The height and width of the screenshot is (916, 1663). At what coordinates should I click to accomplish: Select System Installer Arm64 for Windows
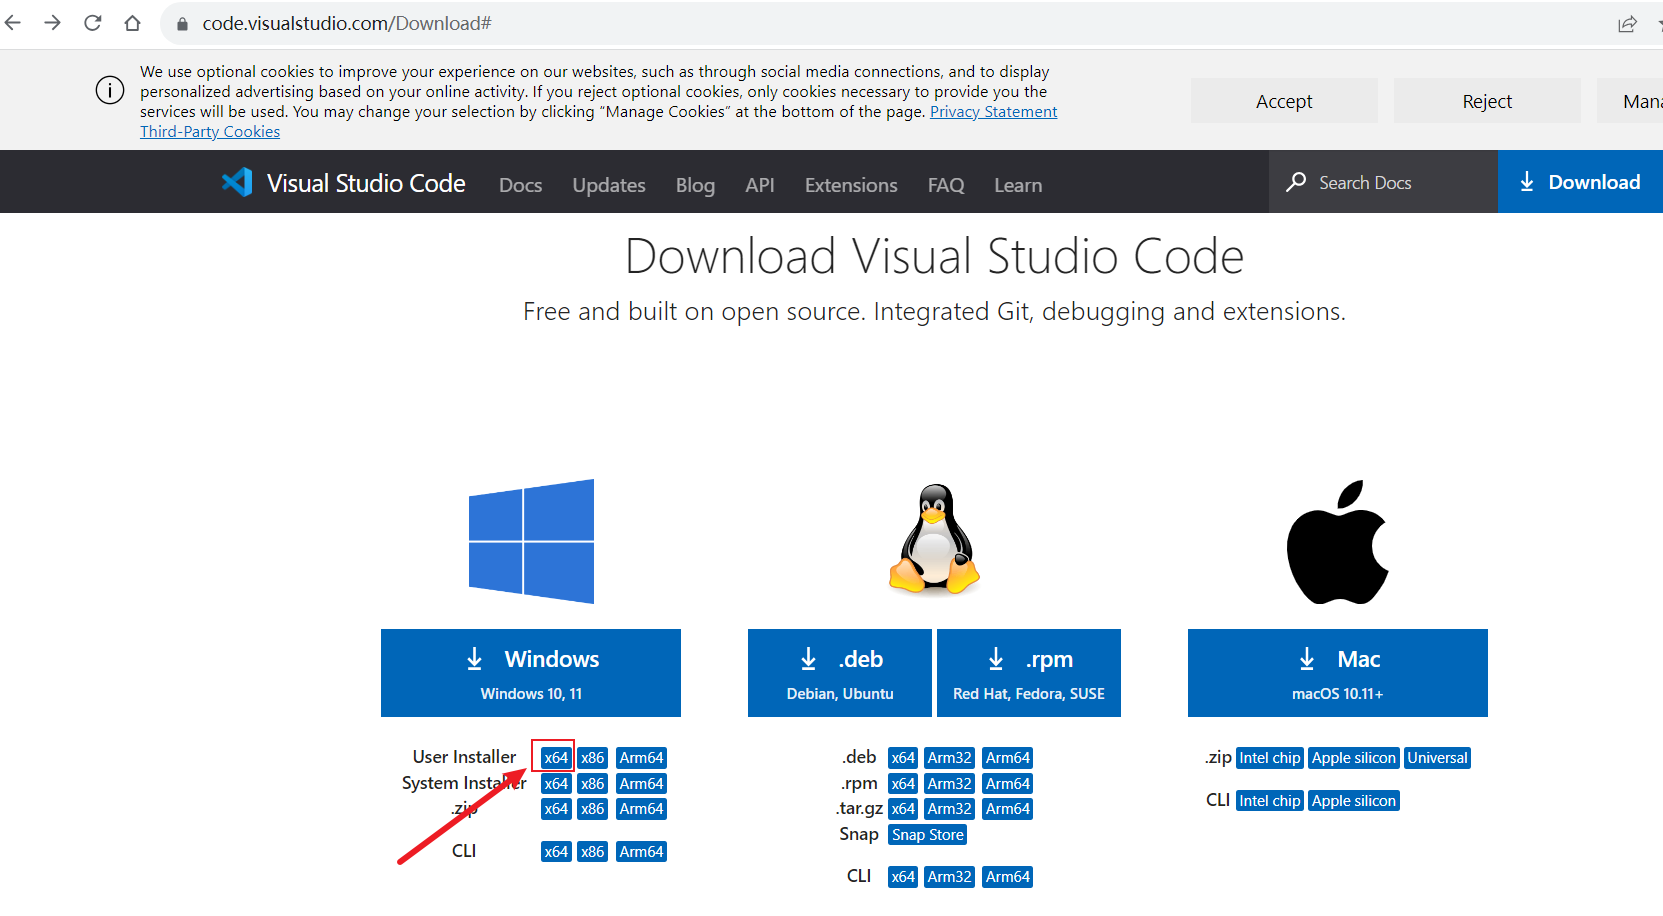[x=641, y=784]
